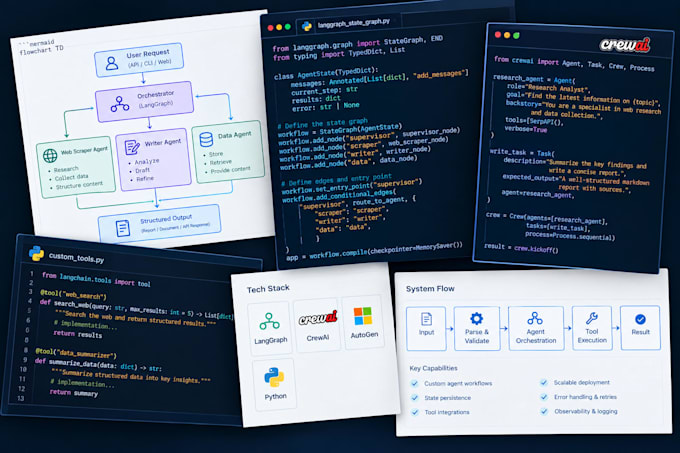Click the red dot in langgraph window
680x453 pixels.
[x=271, y=28]
